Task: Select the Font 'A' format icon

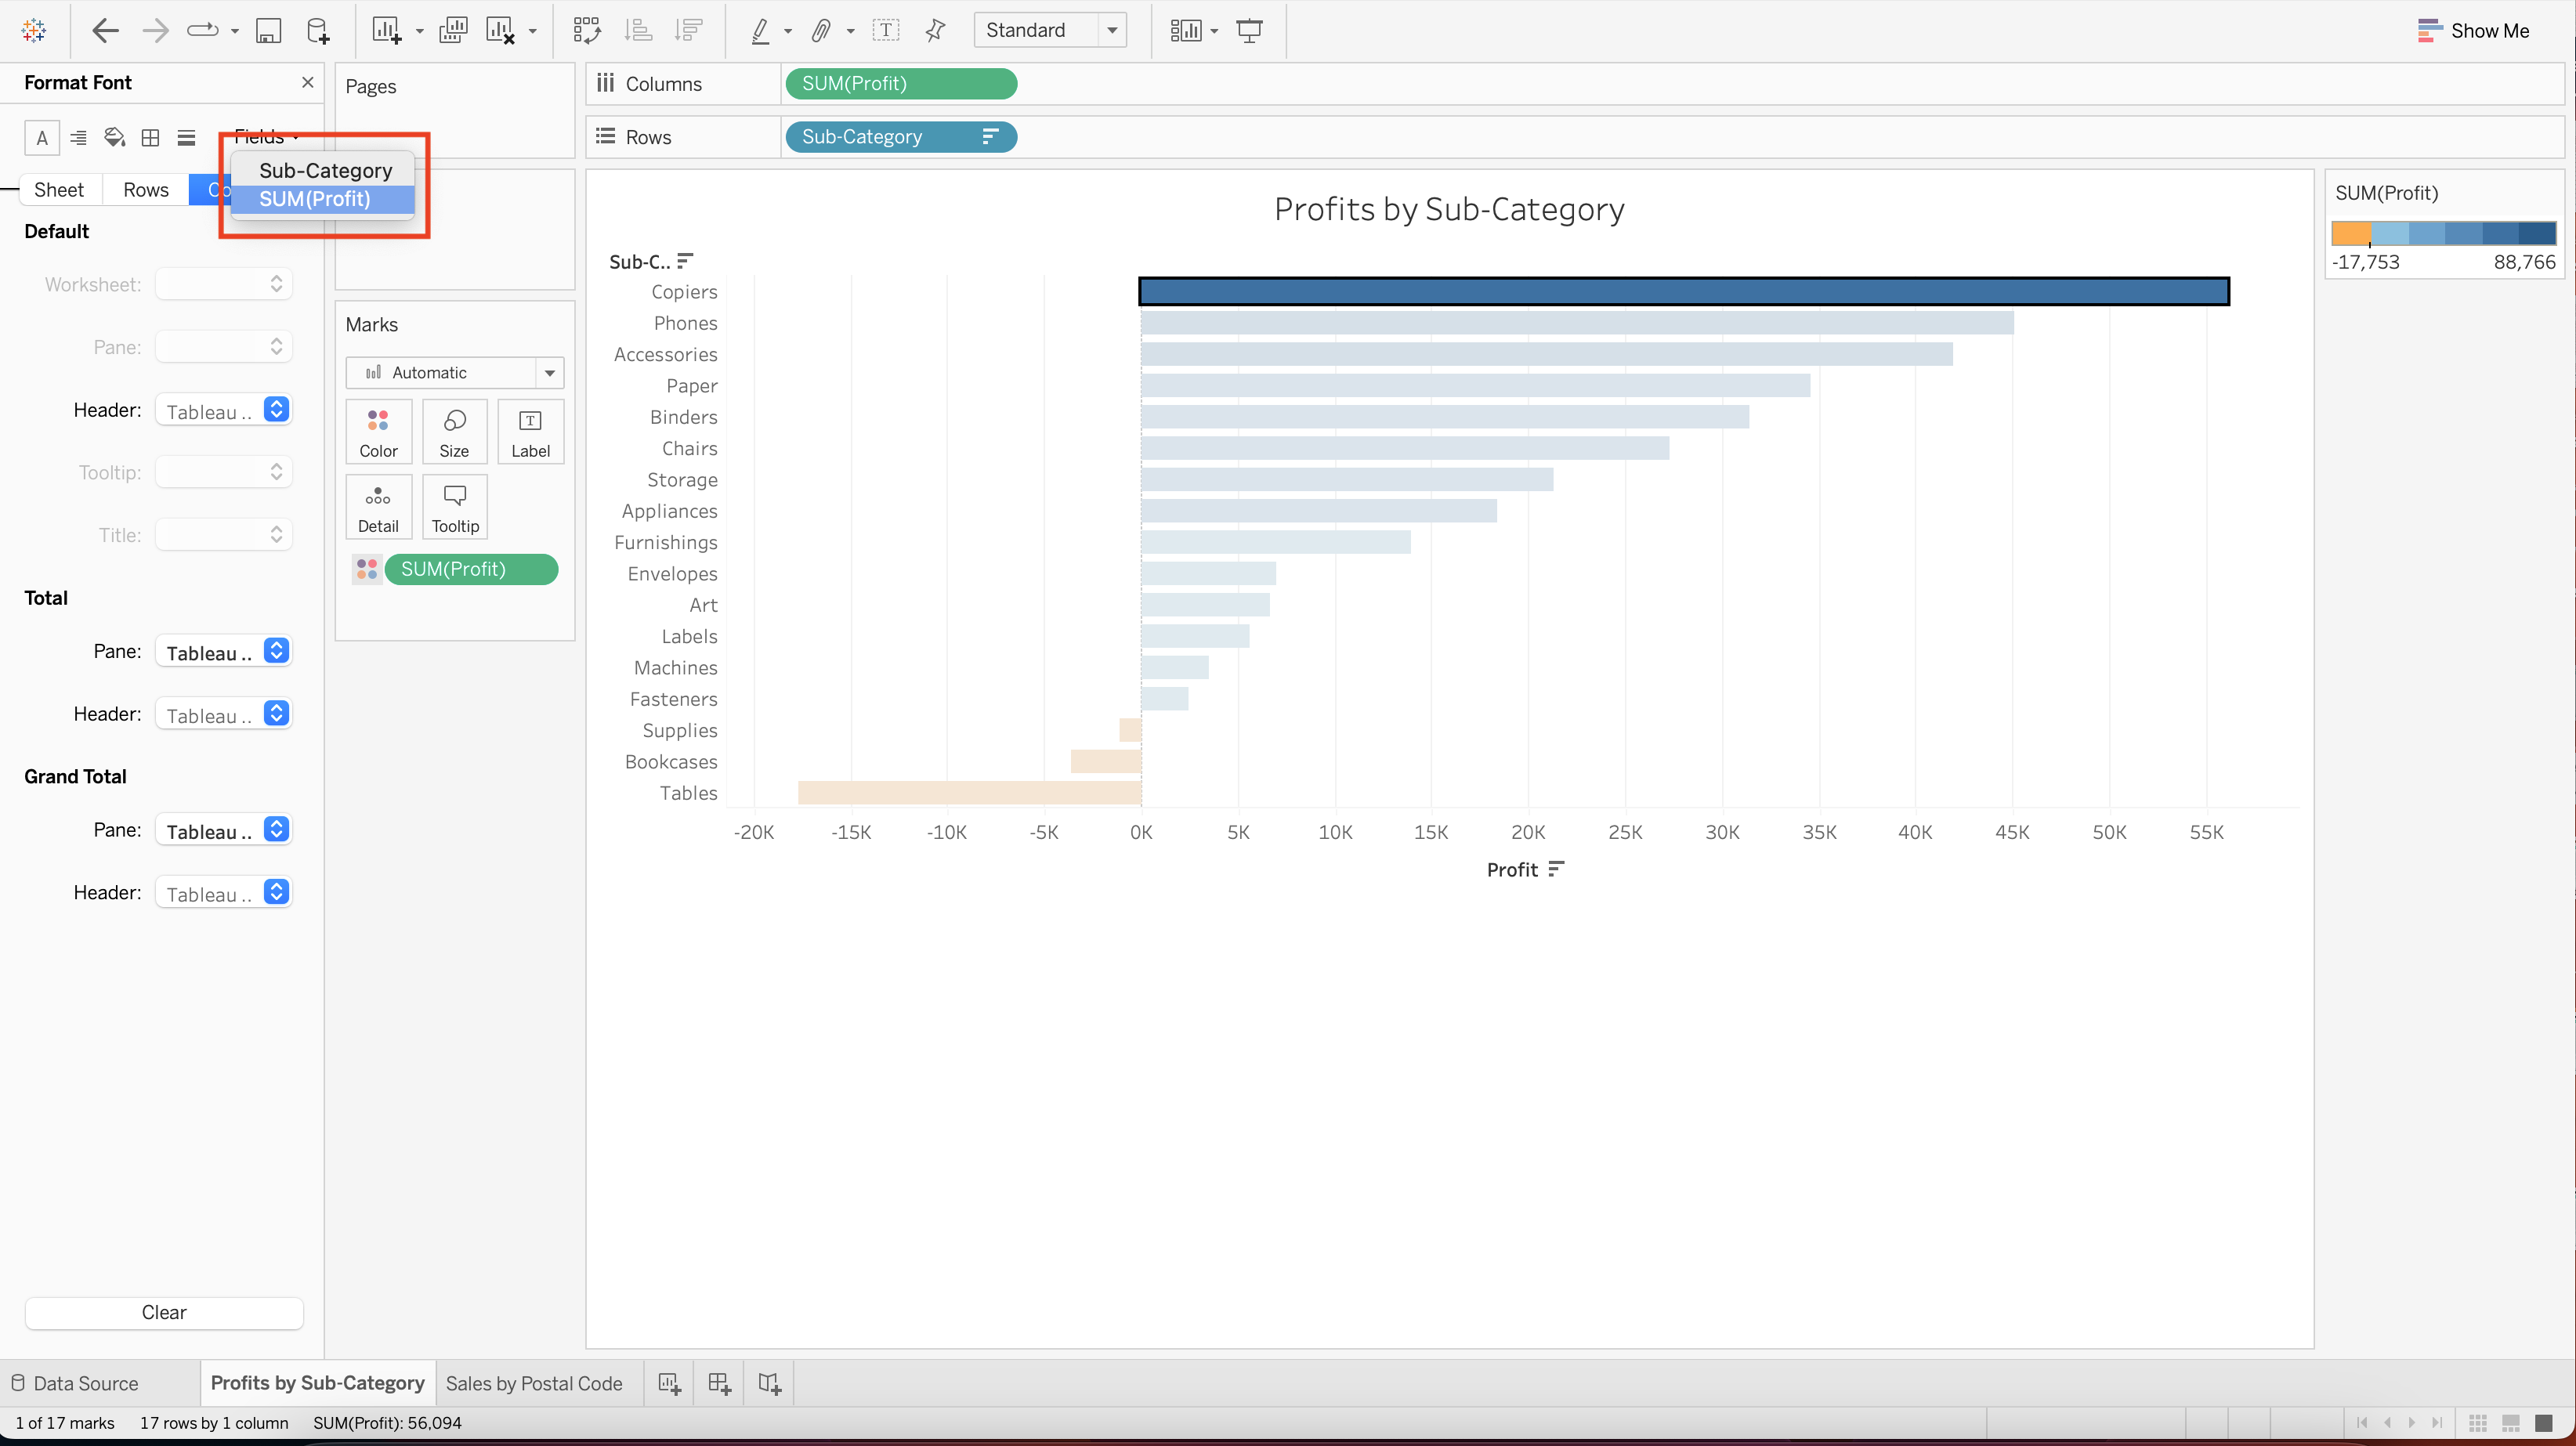Action: [42, 138]
